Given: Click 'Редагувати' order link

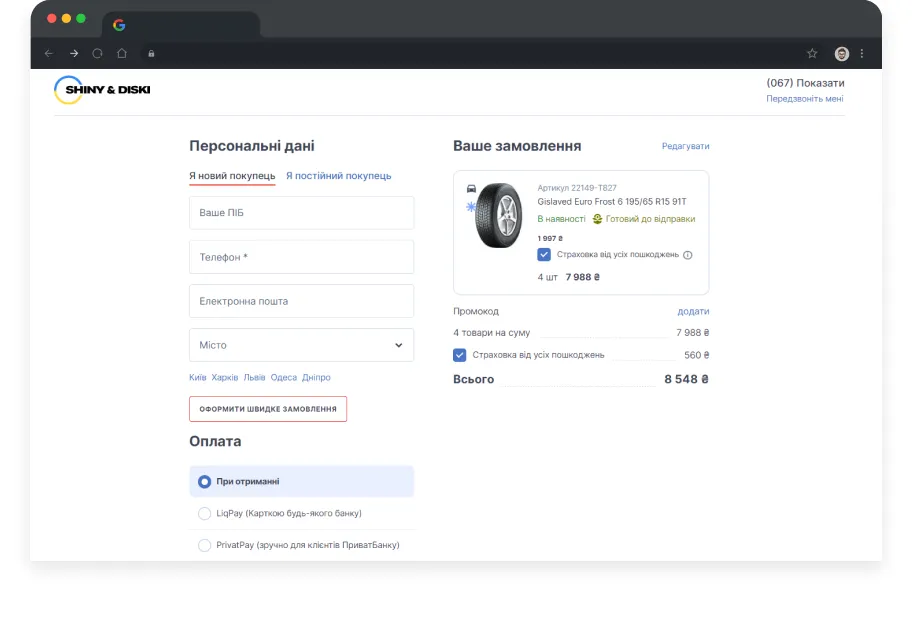Looking at the screenshot, I should 685,146.
